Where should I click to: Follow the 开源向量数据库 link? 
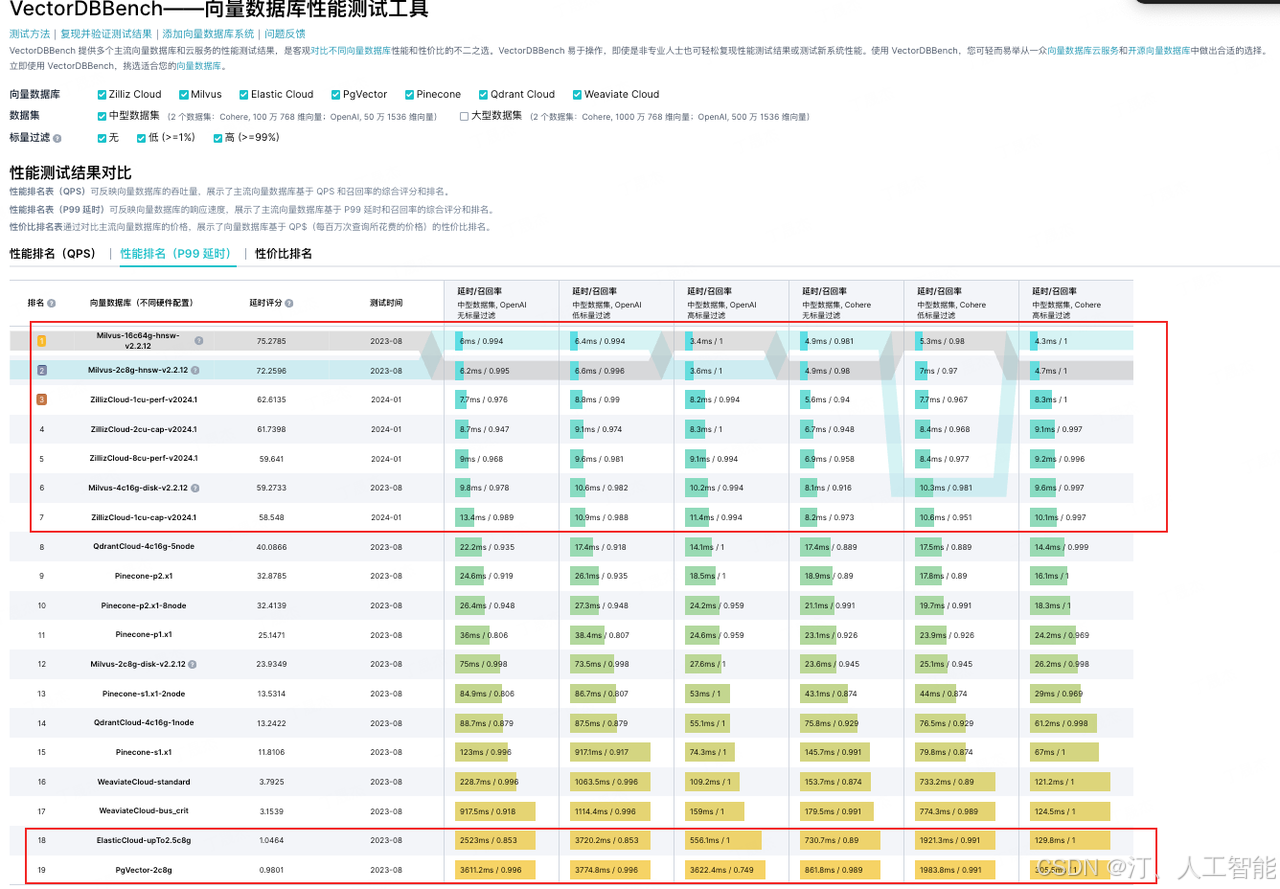tap(1159, 50)
